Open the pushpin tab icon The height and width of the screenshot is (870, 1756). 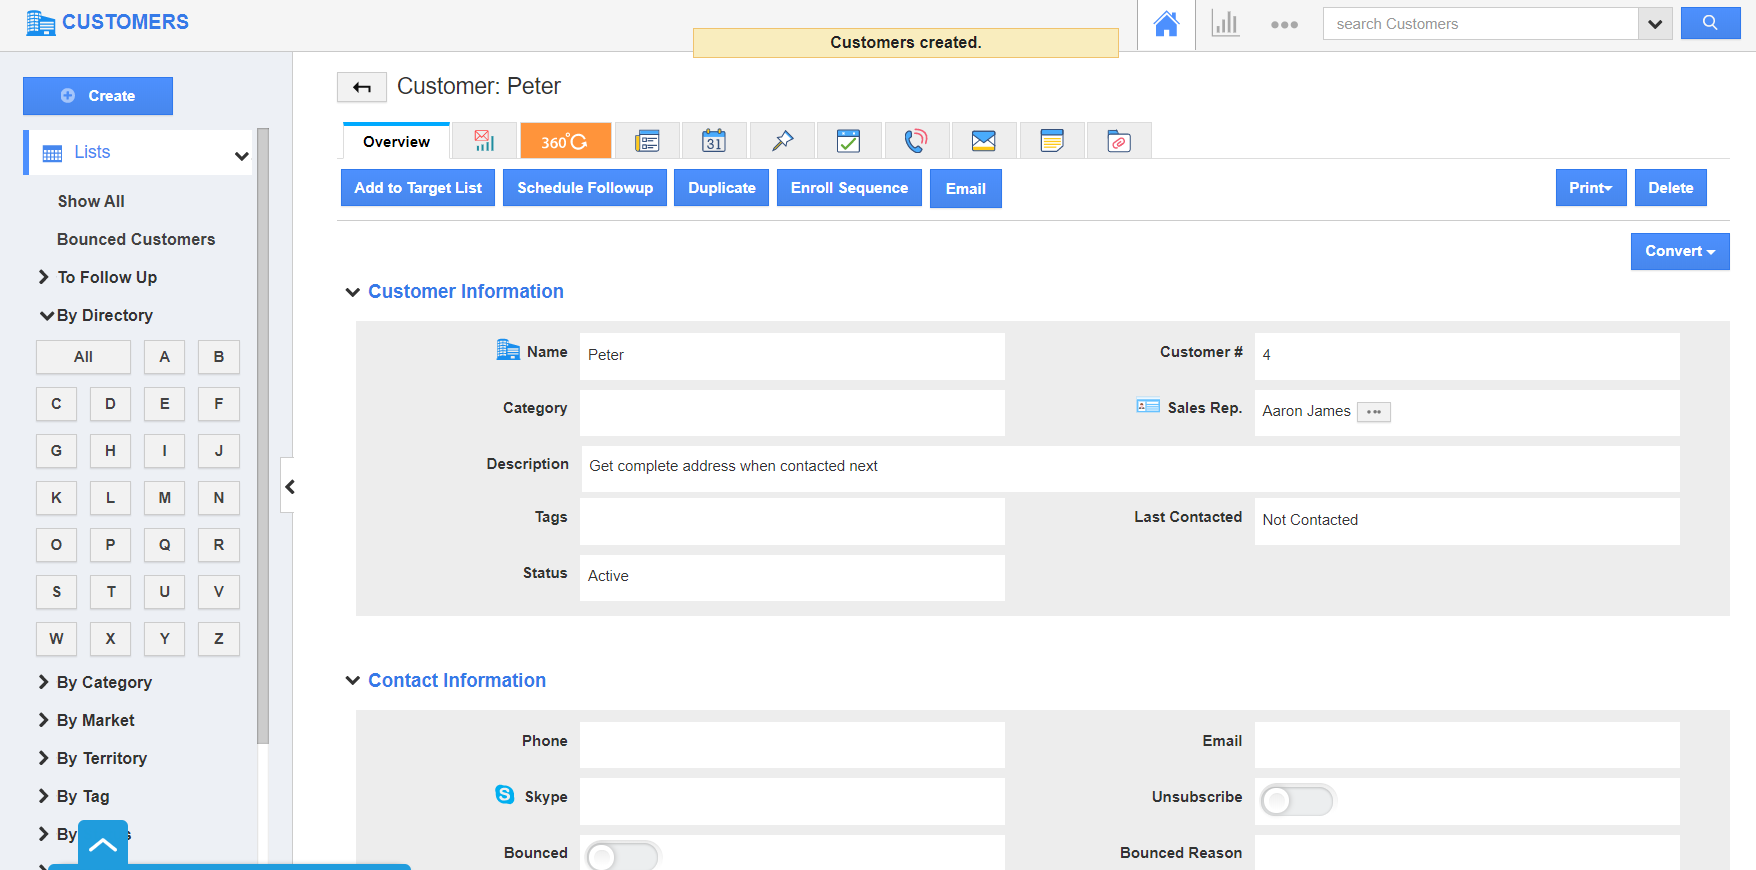pos(782,141)
